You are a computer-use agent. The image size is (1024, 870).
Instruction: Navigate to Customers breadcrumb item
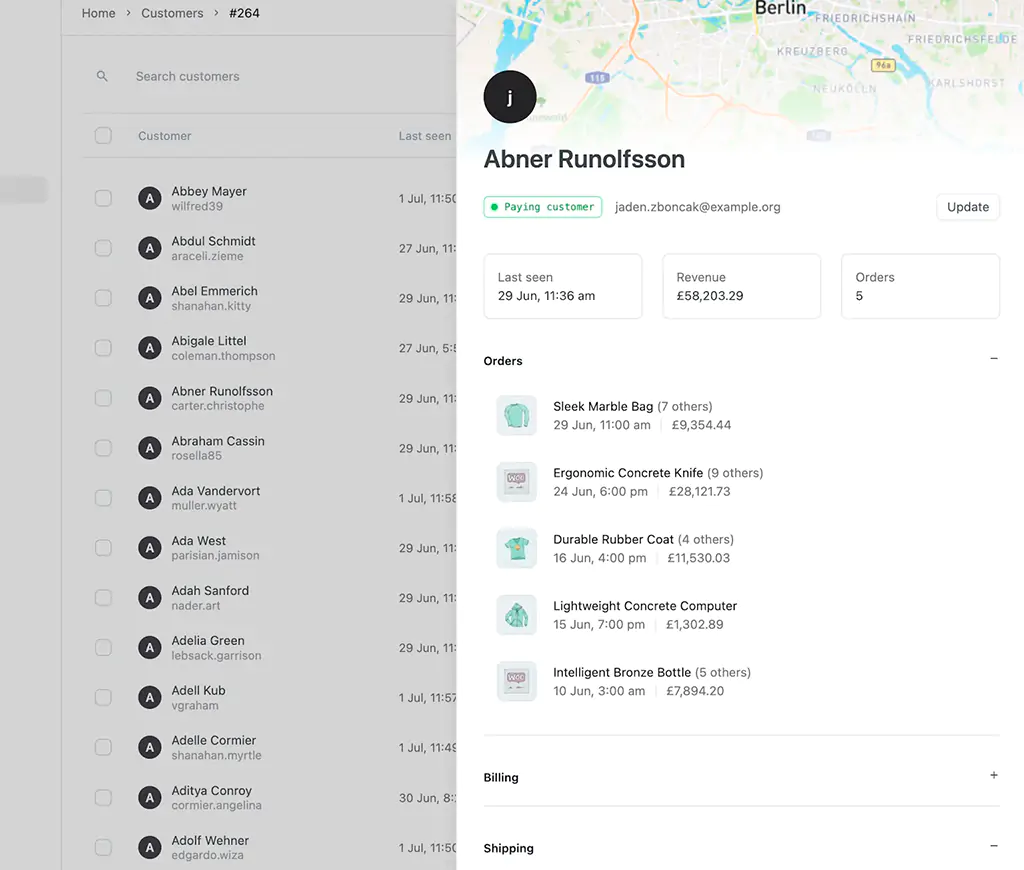coord(172,13)
